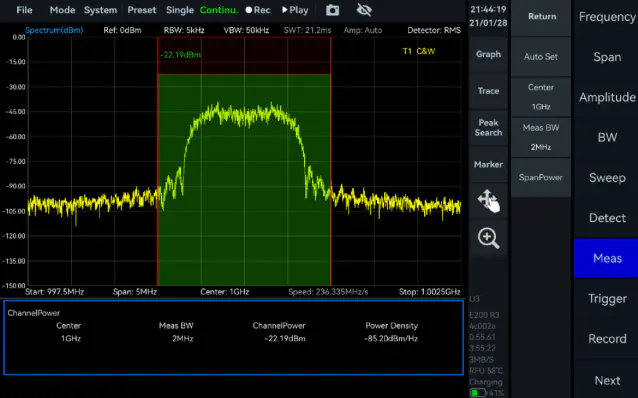Switch to Single sweep mode
The image size is (638, 398).
pos(179,10)
